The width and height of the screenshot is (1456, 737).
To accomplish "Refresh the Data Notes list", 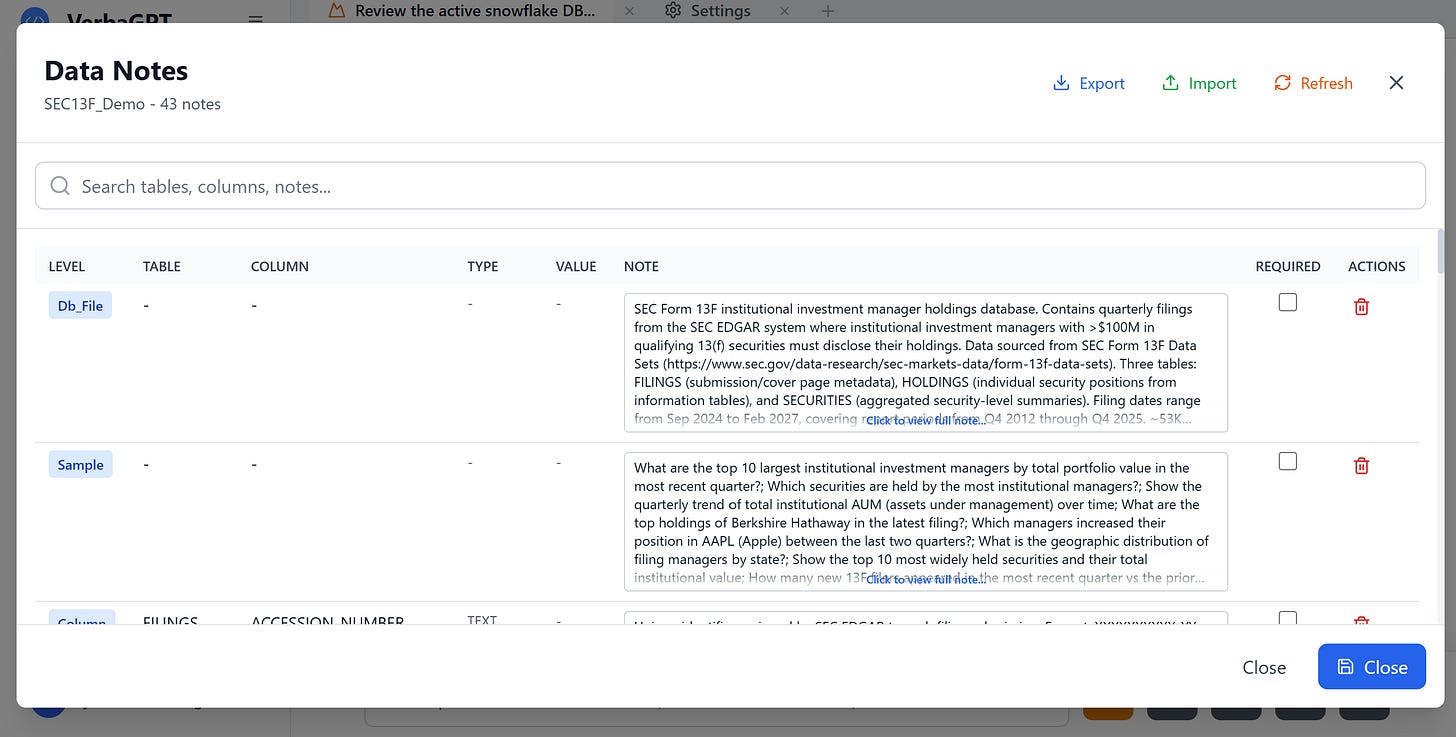I will click(1313, 83).
